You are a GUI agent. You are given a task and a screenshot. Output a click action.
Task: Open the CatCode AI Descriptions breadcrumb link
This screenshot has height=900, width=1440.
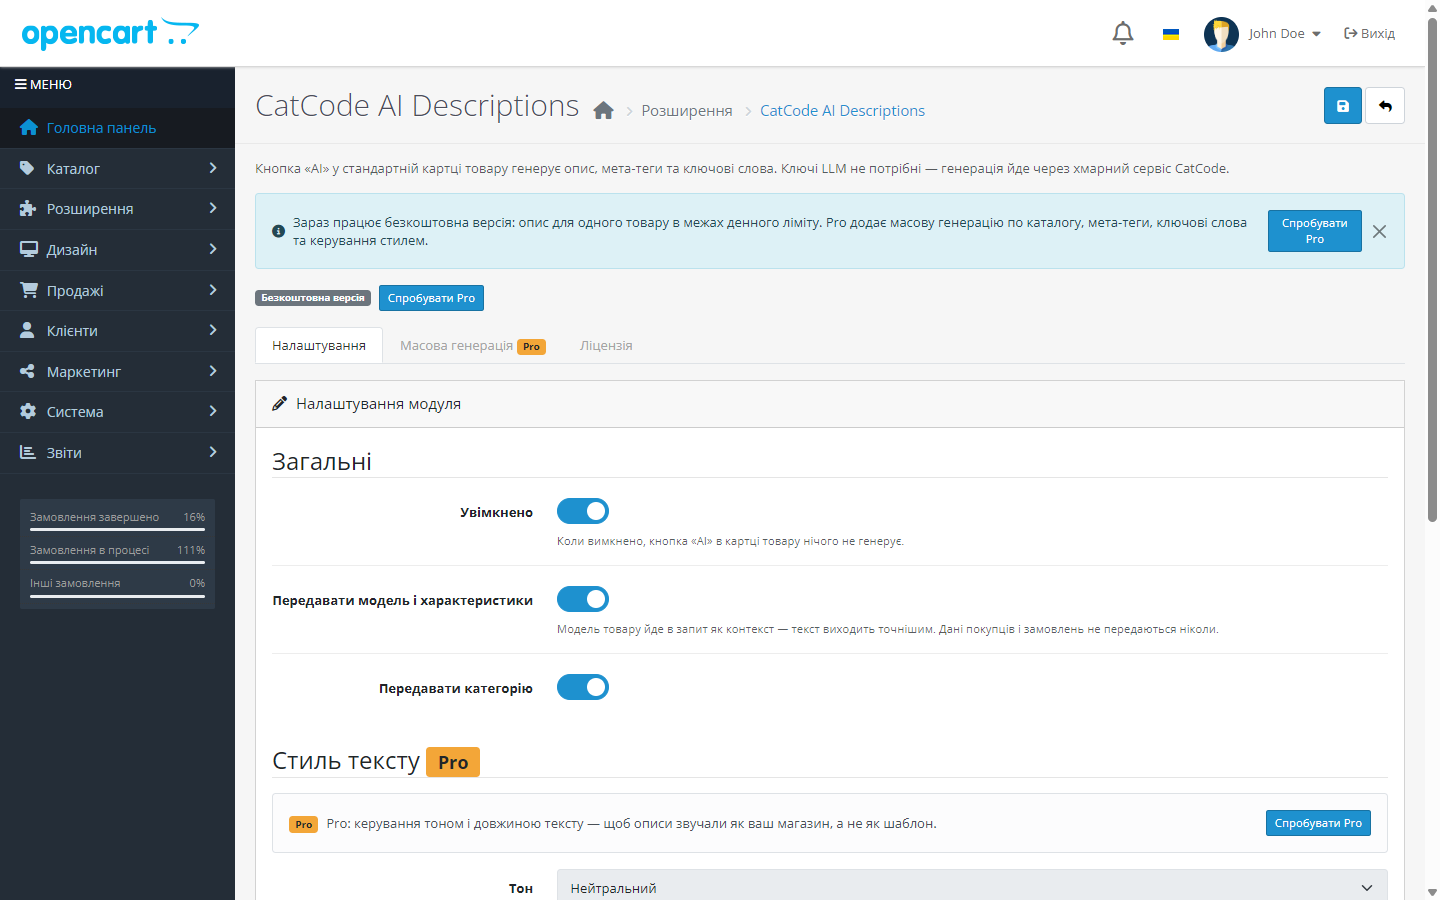(842, 111)
